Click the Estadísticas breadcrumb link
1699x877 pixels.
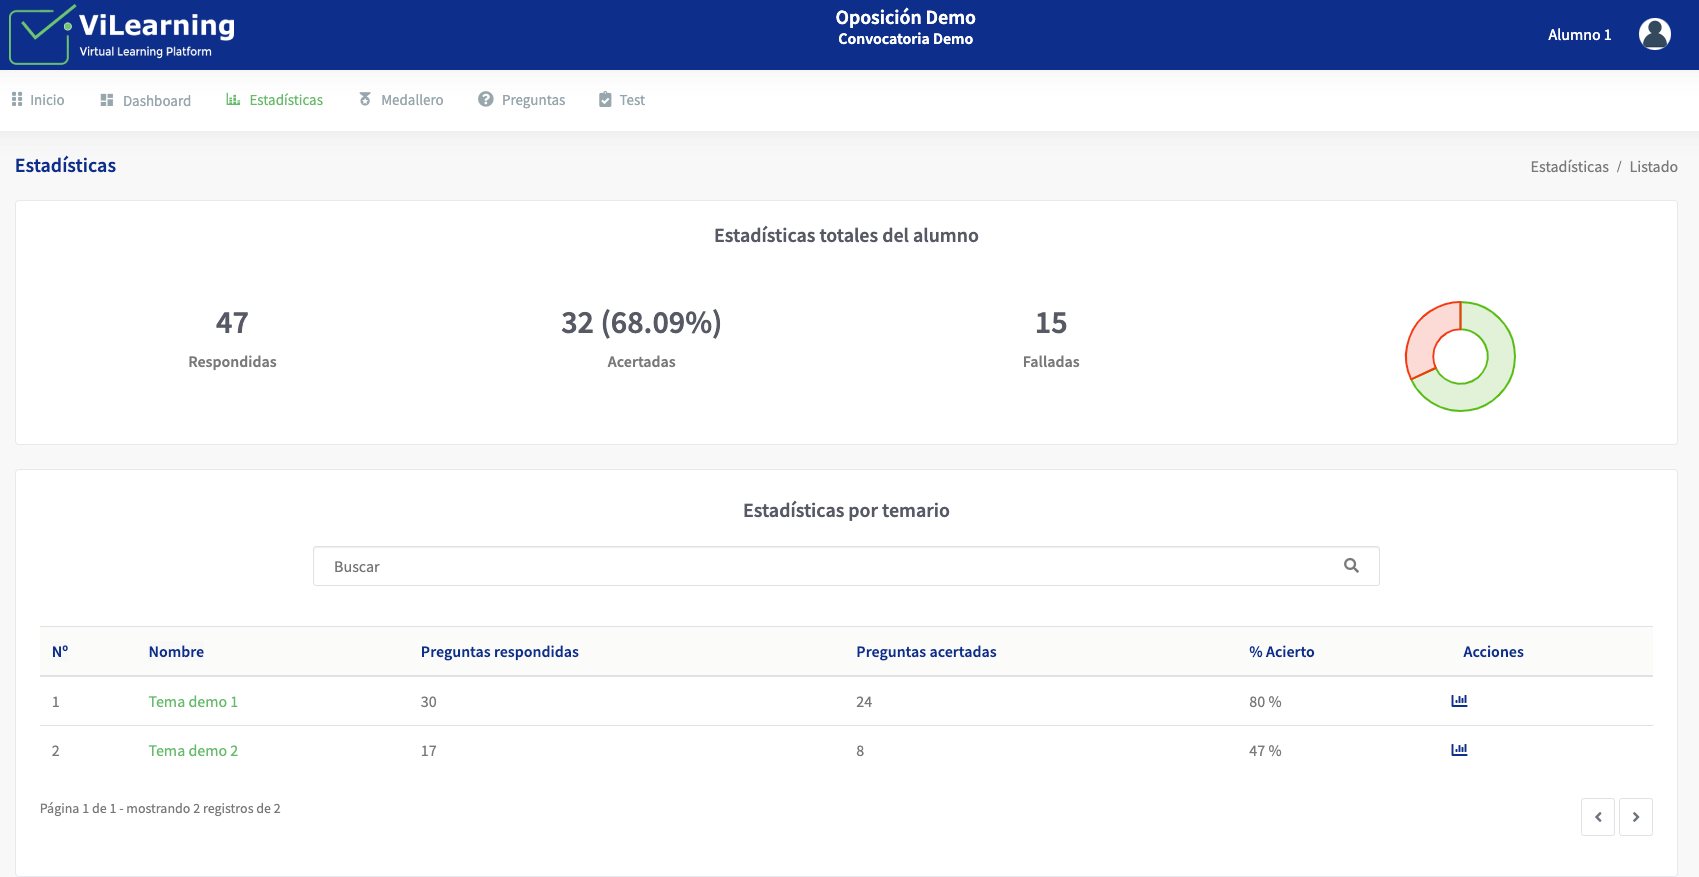[1568, 167]
